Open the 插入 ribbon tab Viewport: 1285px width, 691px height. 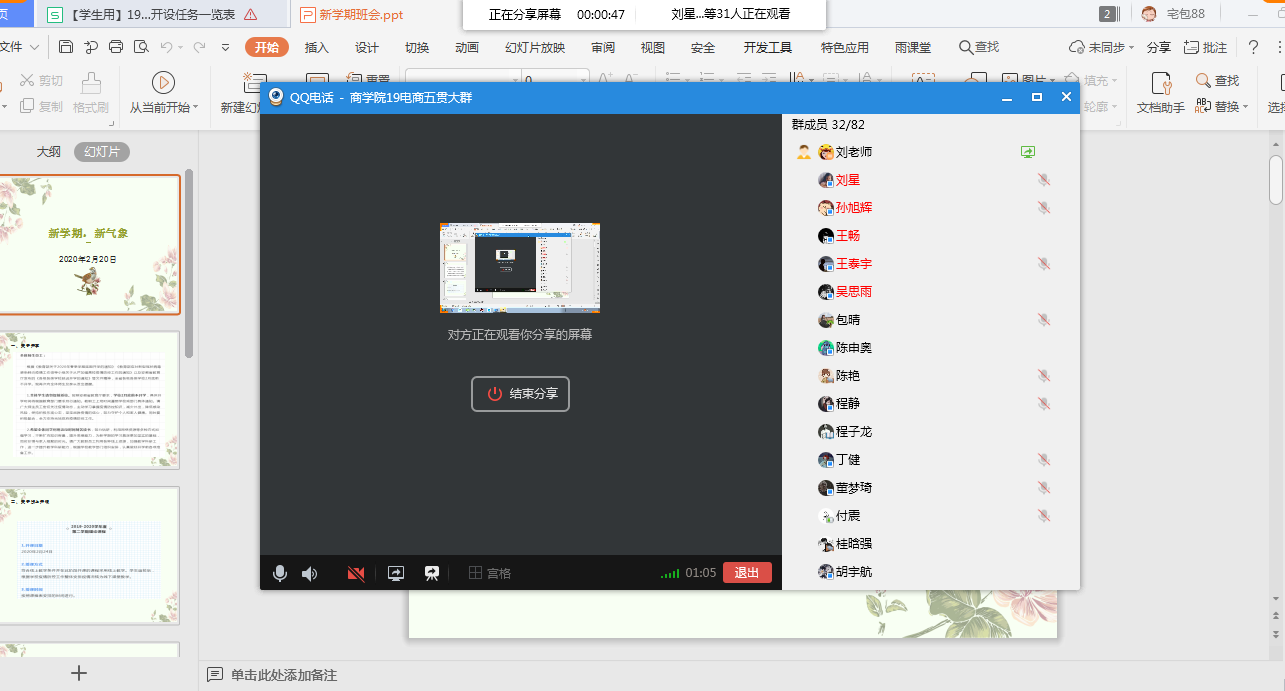point(316,47)
